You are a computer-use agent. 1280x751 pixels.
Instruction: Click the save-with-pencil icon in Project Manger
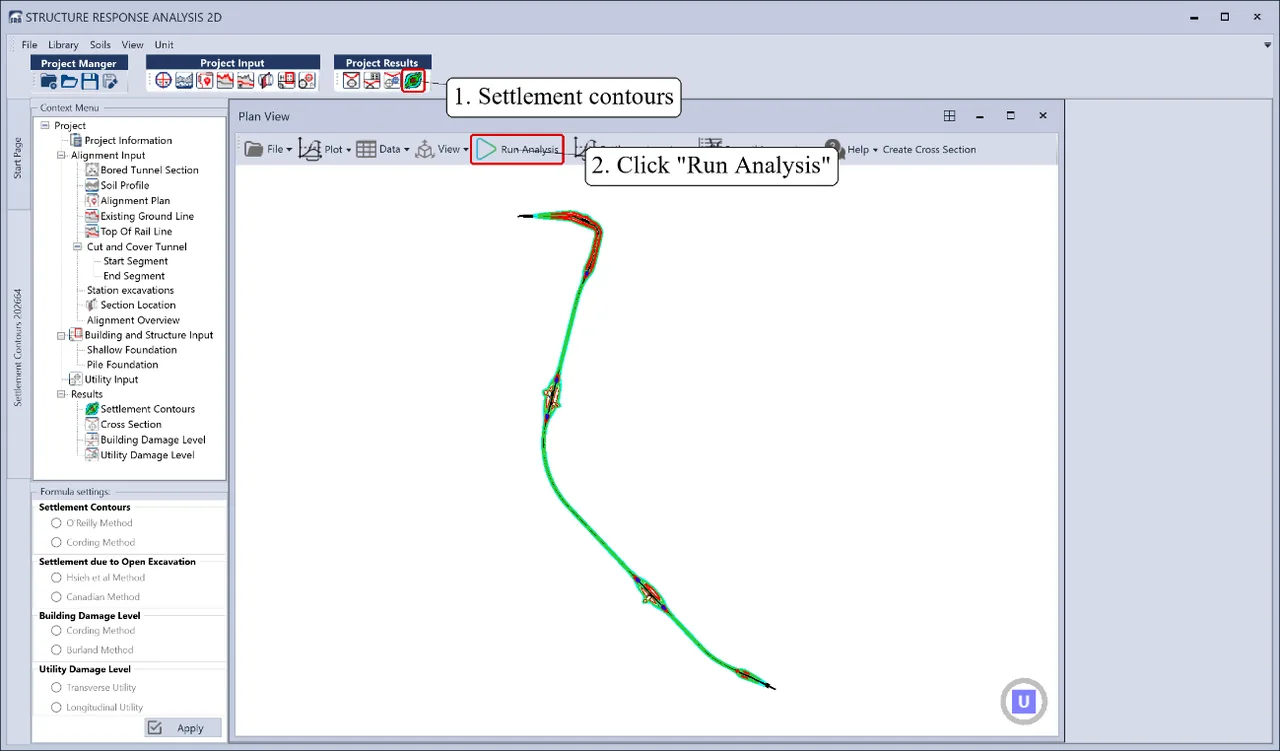point(110,81)
